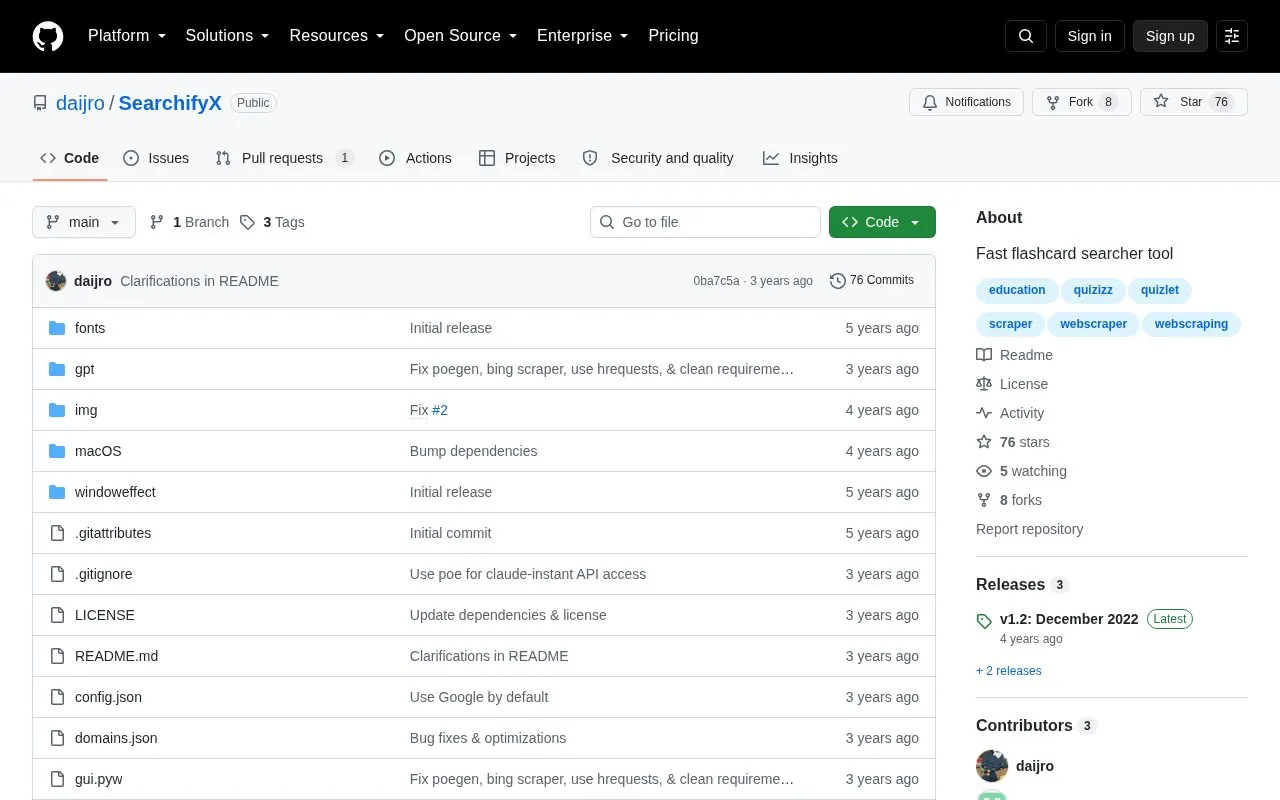Image resolution: width=1280 pixels, height=800 pixels.
Task: Expand the Platform menu
Action: point(127,36)
